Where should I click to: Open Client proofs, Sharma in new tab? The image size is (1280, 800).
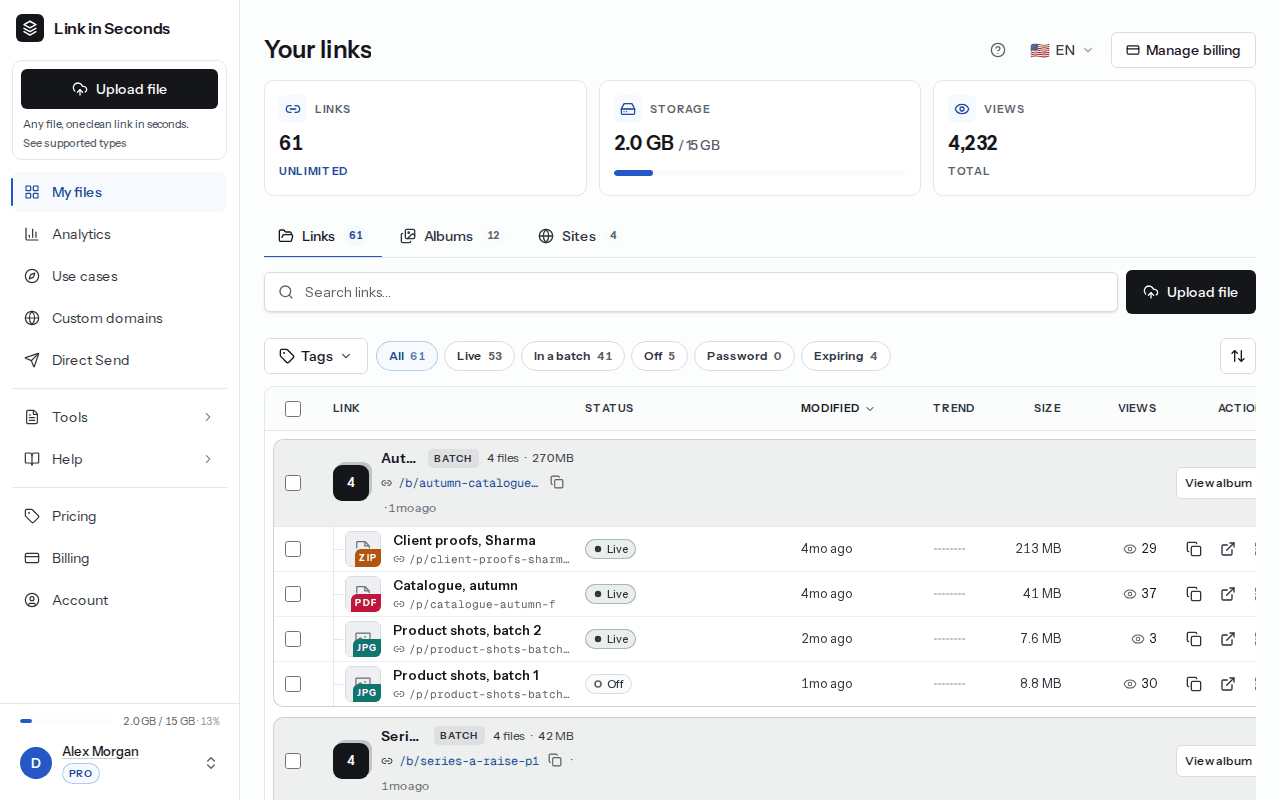[x=1228, y=549]
